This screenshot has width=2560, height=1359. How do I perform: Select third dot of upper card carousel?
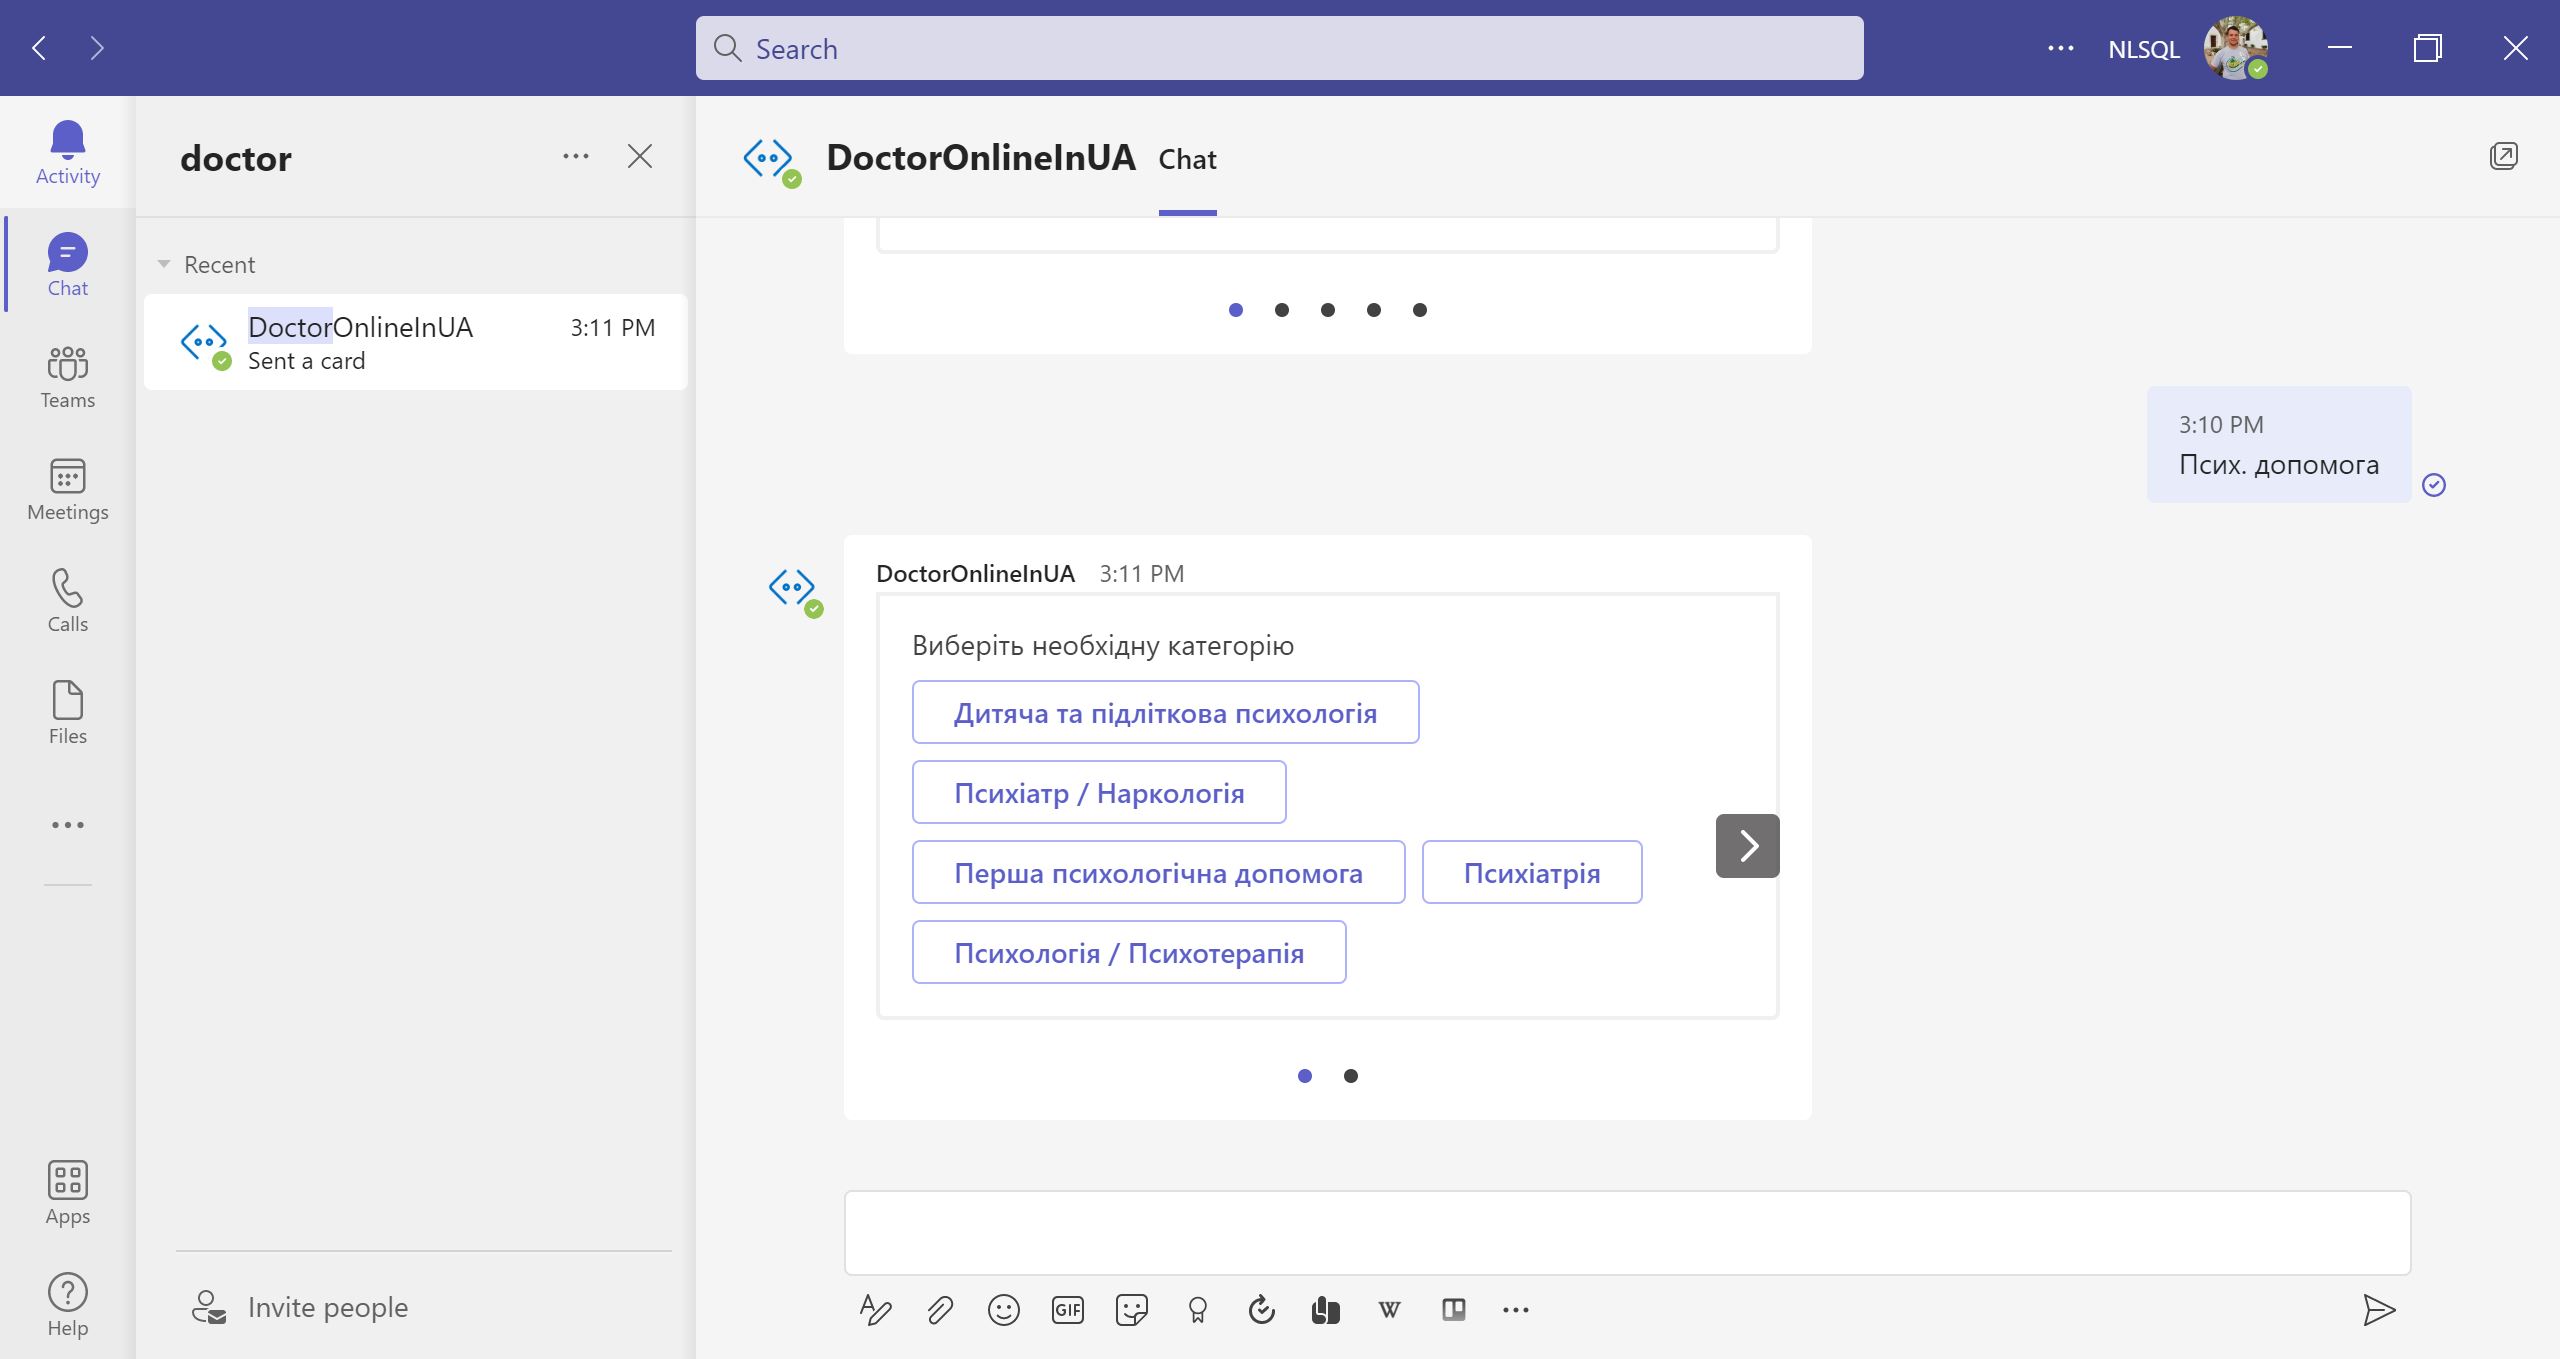pos(1328,310)
